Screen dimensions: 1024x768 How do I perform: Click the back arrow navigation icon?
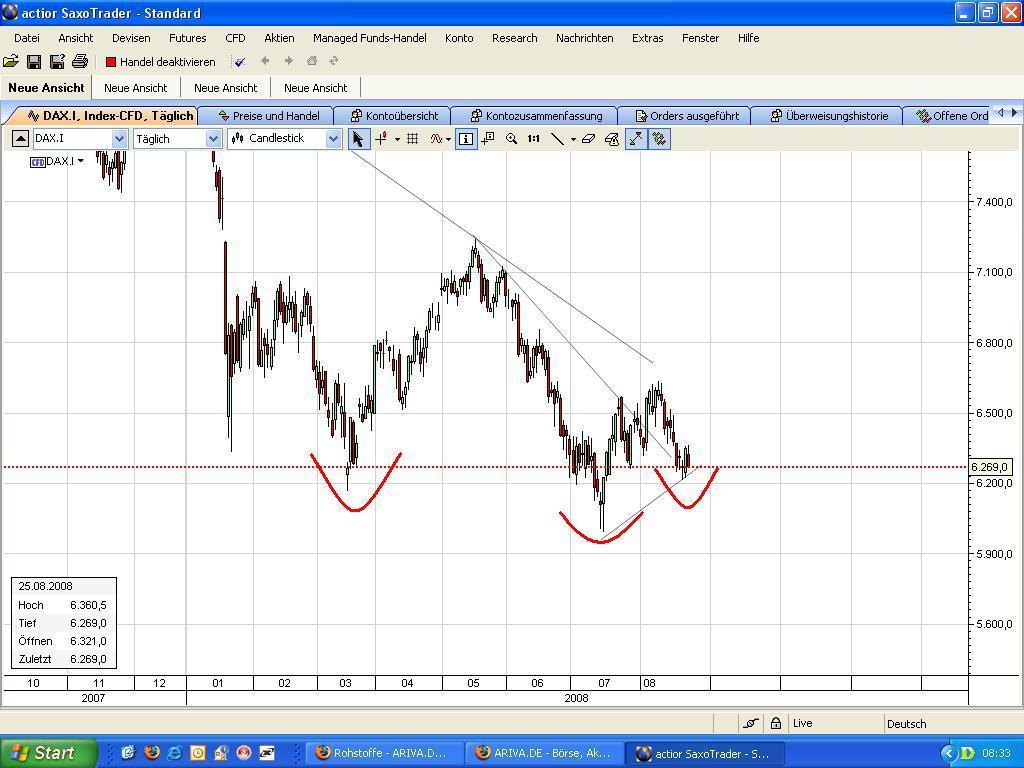(264, 61)
